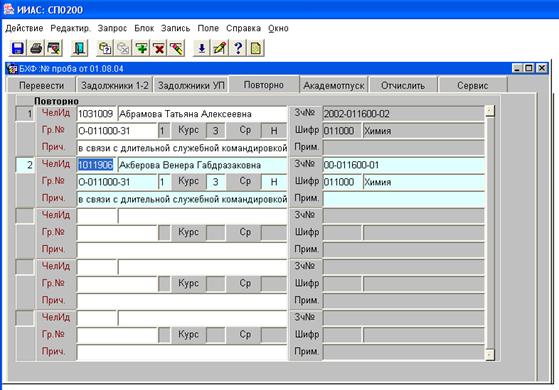
Task: Click the vertical scrollbar track of records
Action: [x=490, y=232]
